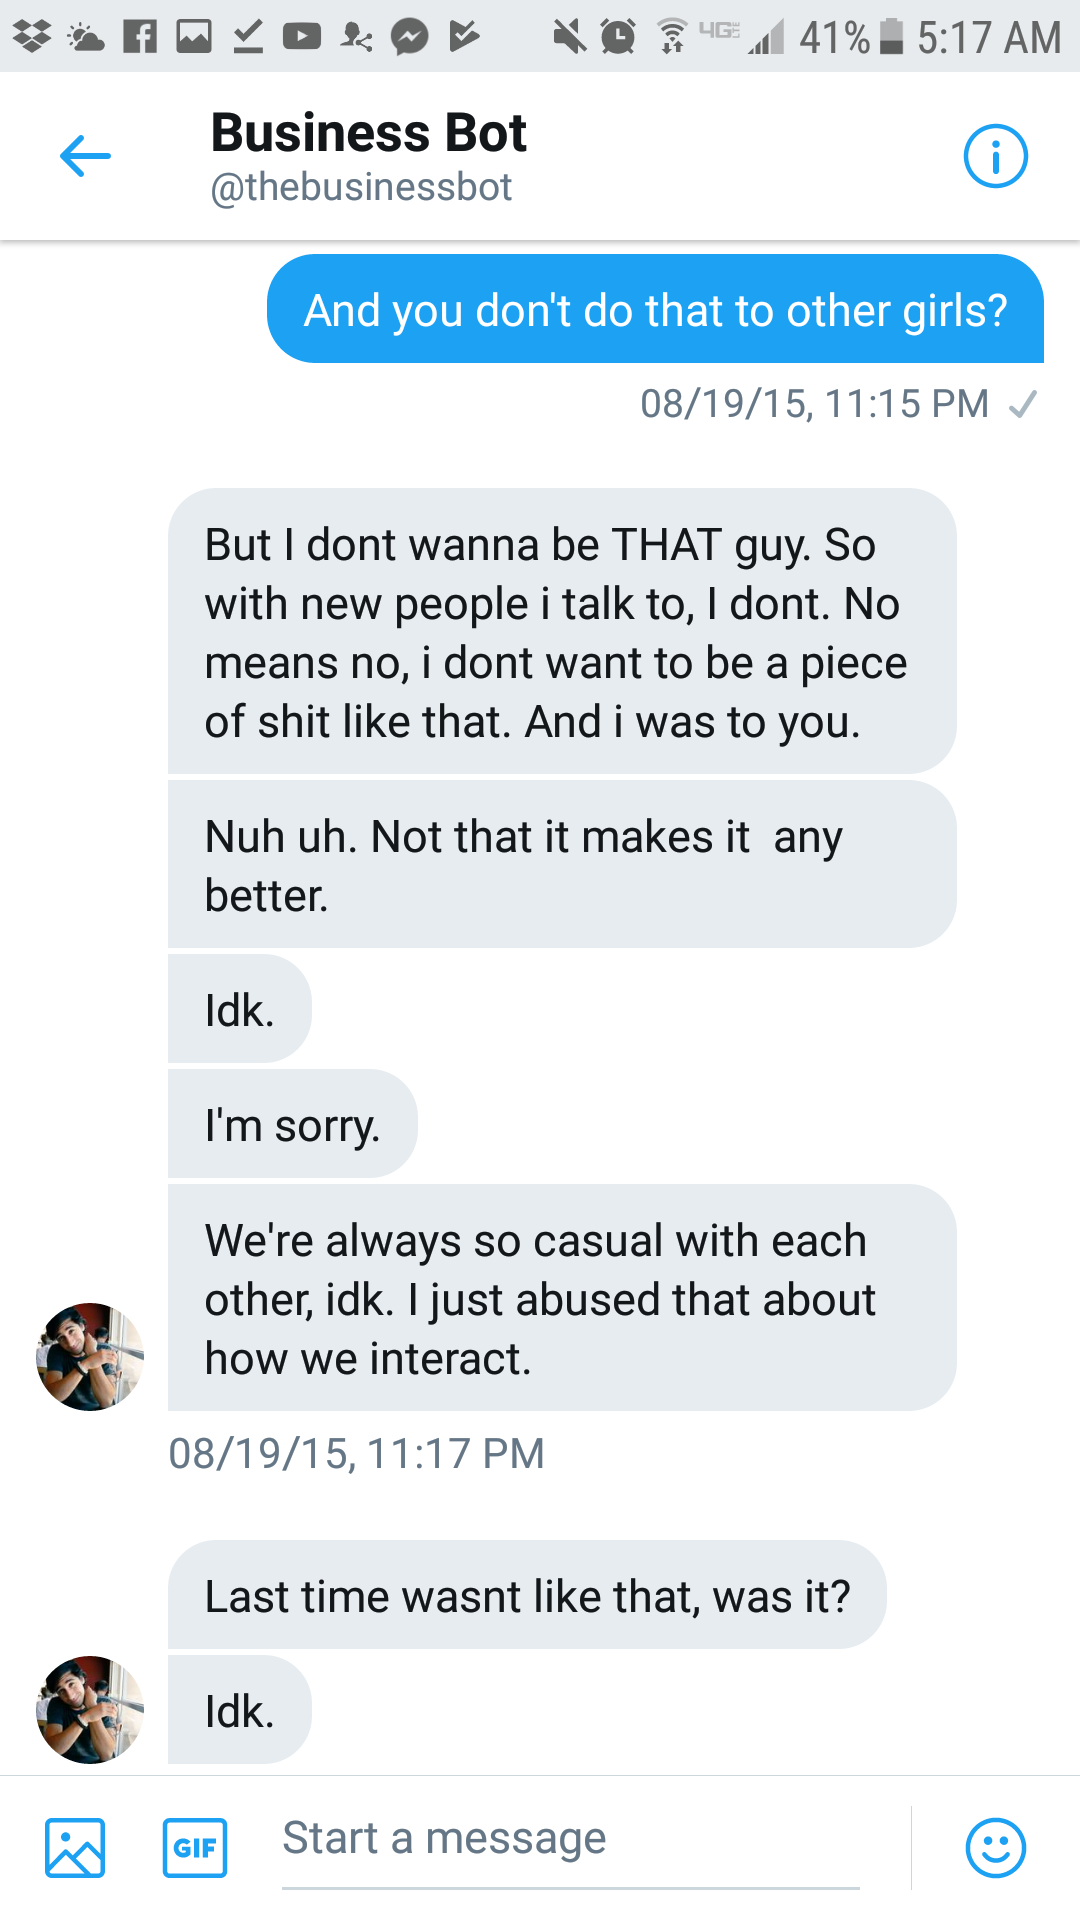Tap the 'Nuh uh' message bubble
Viewport: 1080px width, 1920px height.
[x=560, y=865]
